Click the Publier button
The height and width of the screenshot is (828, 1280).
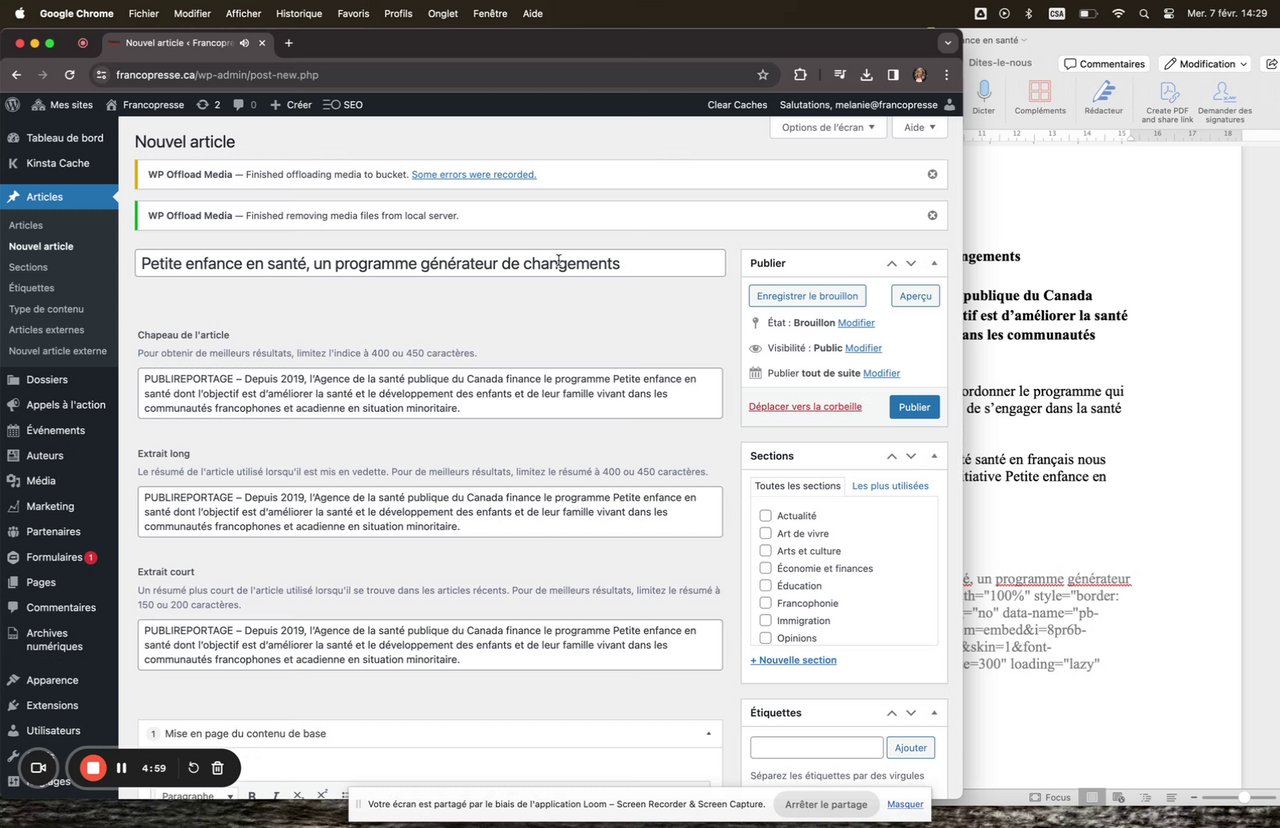[914, 407]
